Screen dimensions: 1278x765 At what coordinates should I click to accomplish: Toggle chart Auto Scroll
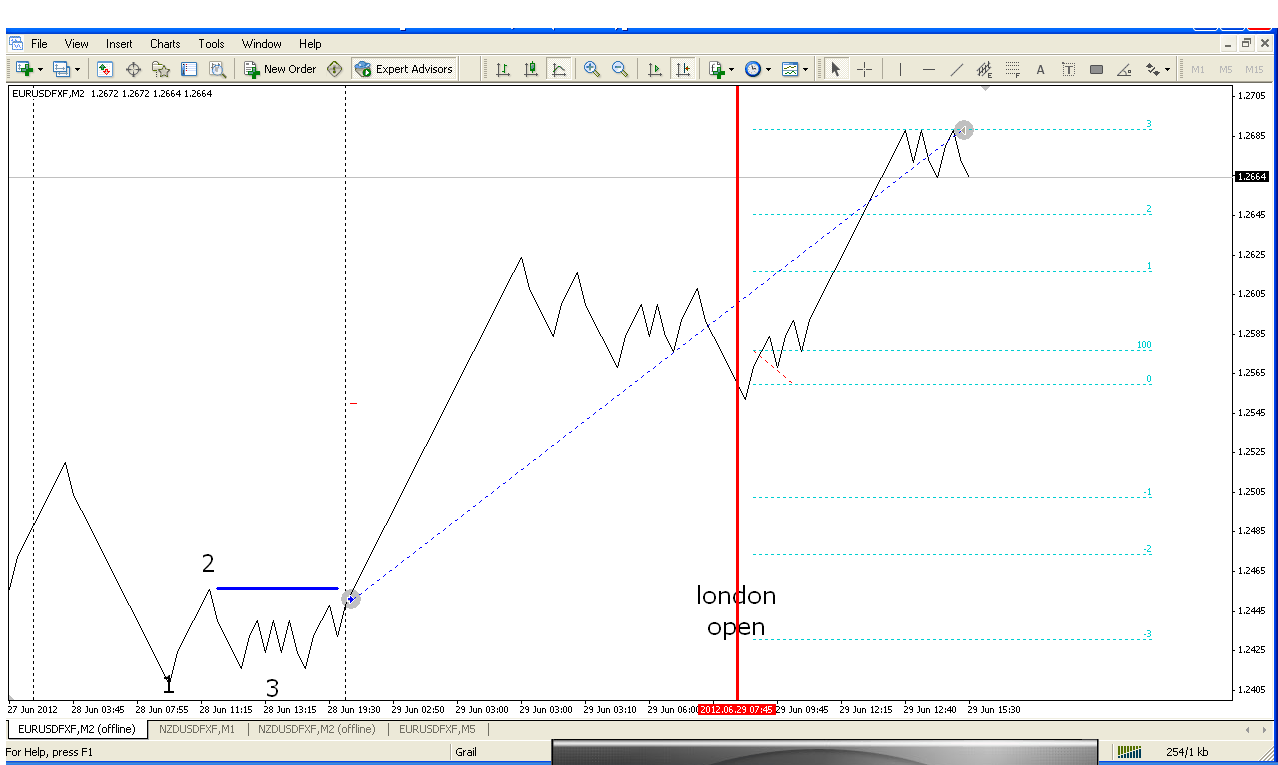click(x=655, y=69)
